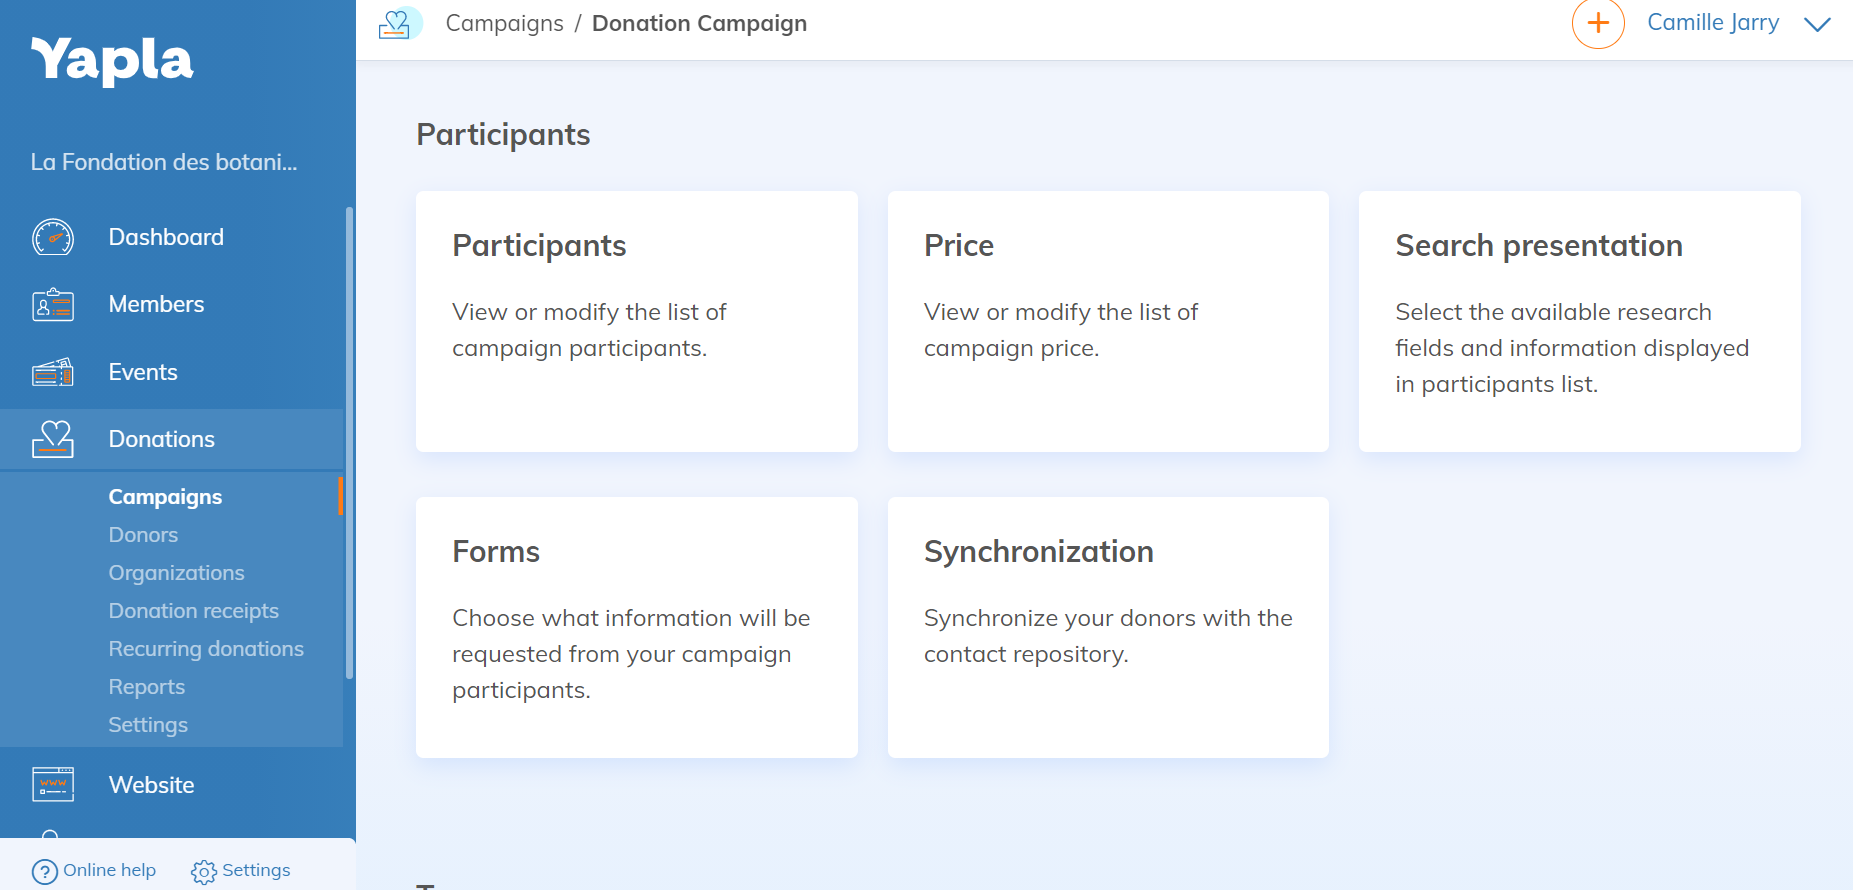Click the Members ID card icon
1853x890 pixels.
(x=53, y=304)
